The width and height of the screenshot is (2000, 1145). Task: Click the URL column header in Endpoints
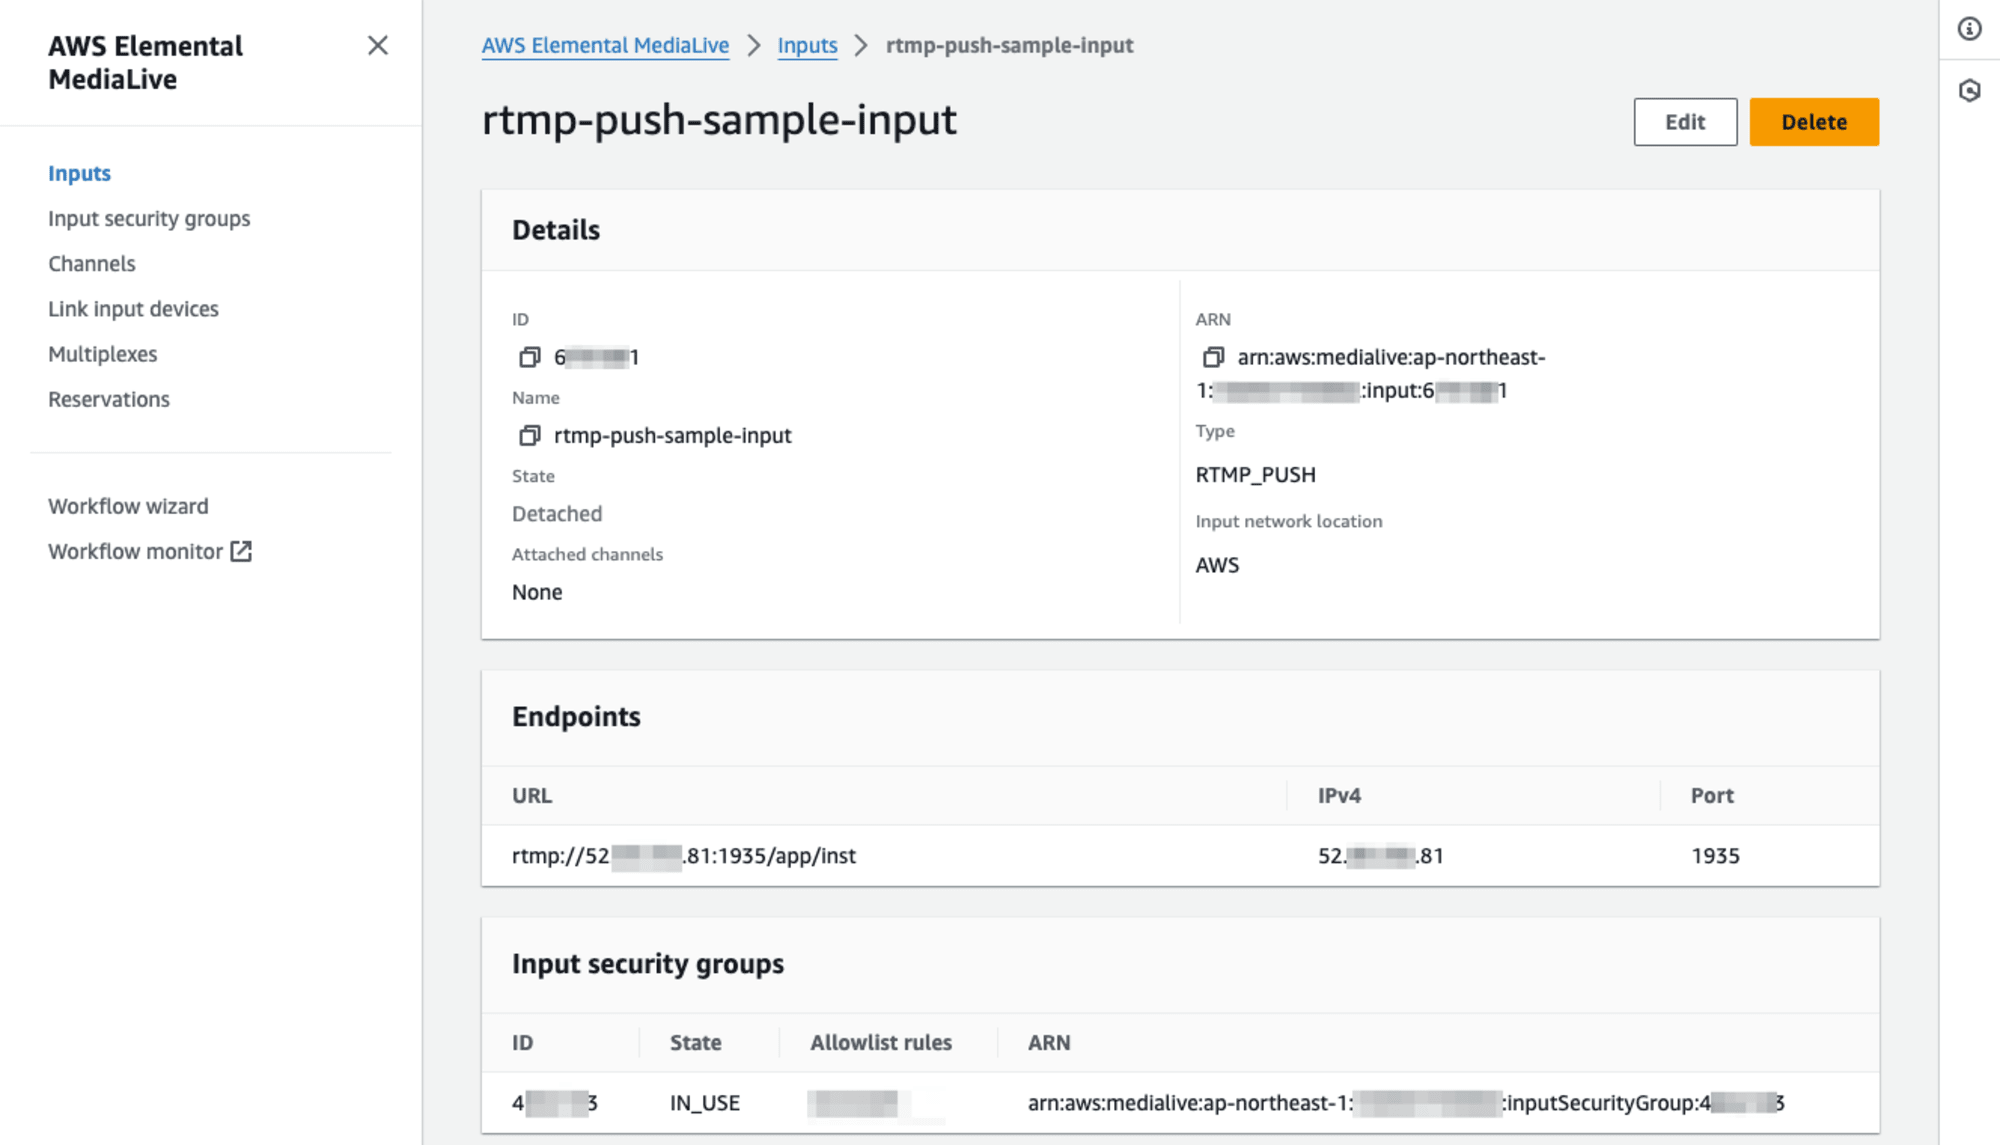click(532, 795)
